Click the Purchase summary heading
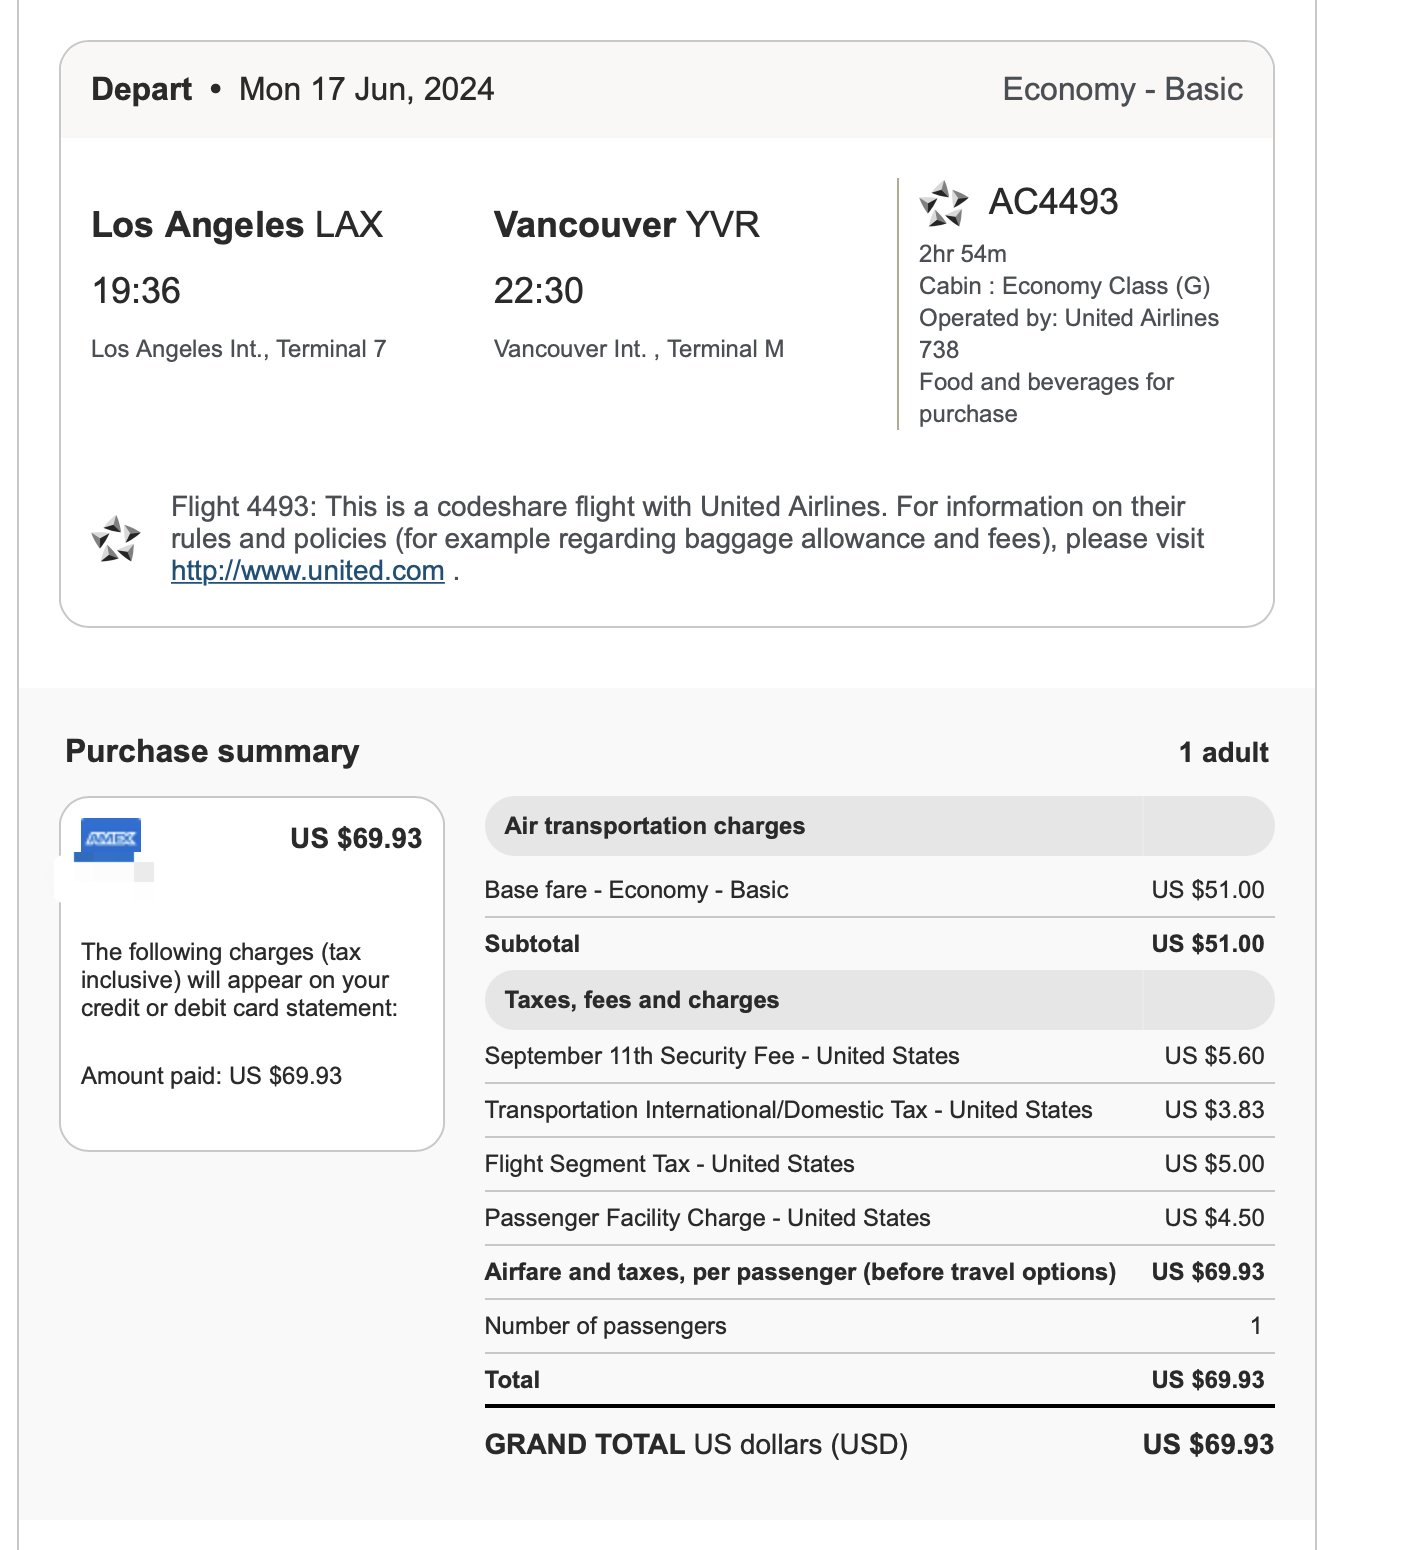1420x1550 pixels. click(x=212, y=751)
